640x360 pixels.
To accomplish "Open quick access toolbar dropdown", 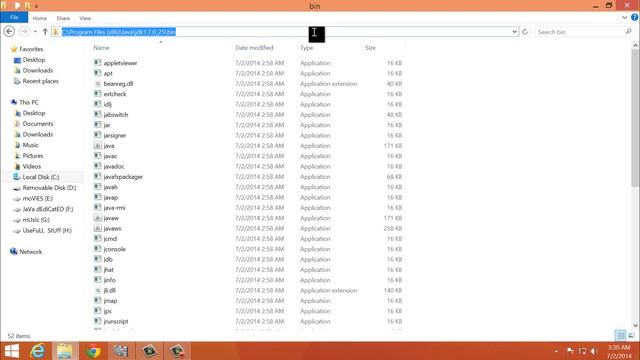I will (x=36, y=6).
